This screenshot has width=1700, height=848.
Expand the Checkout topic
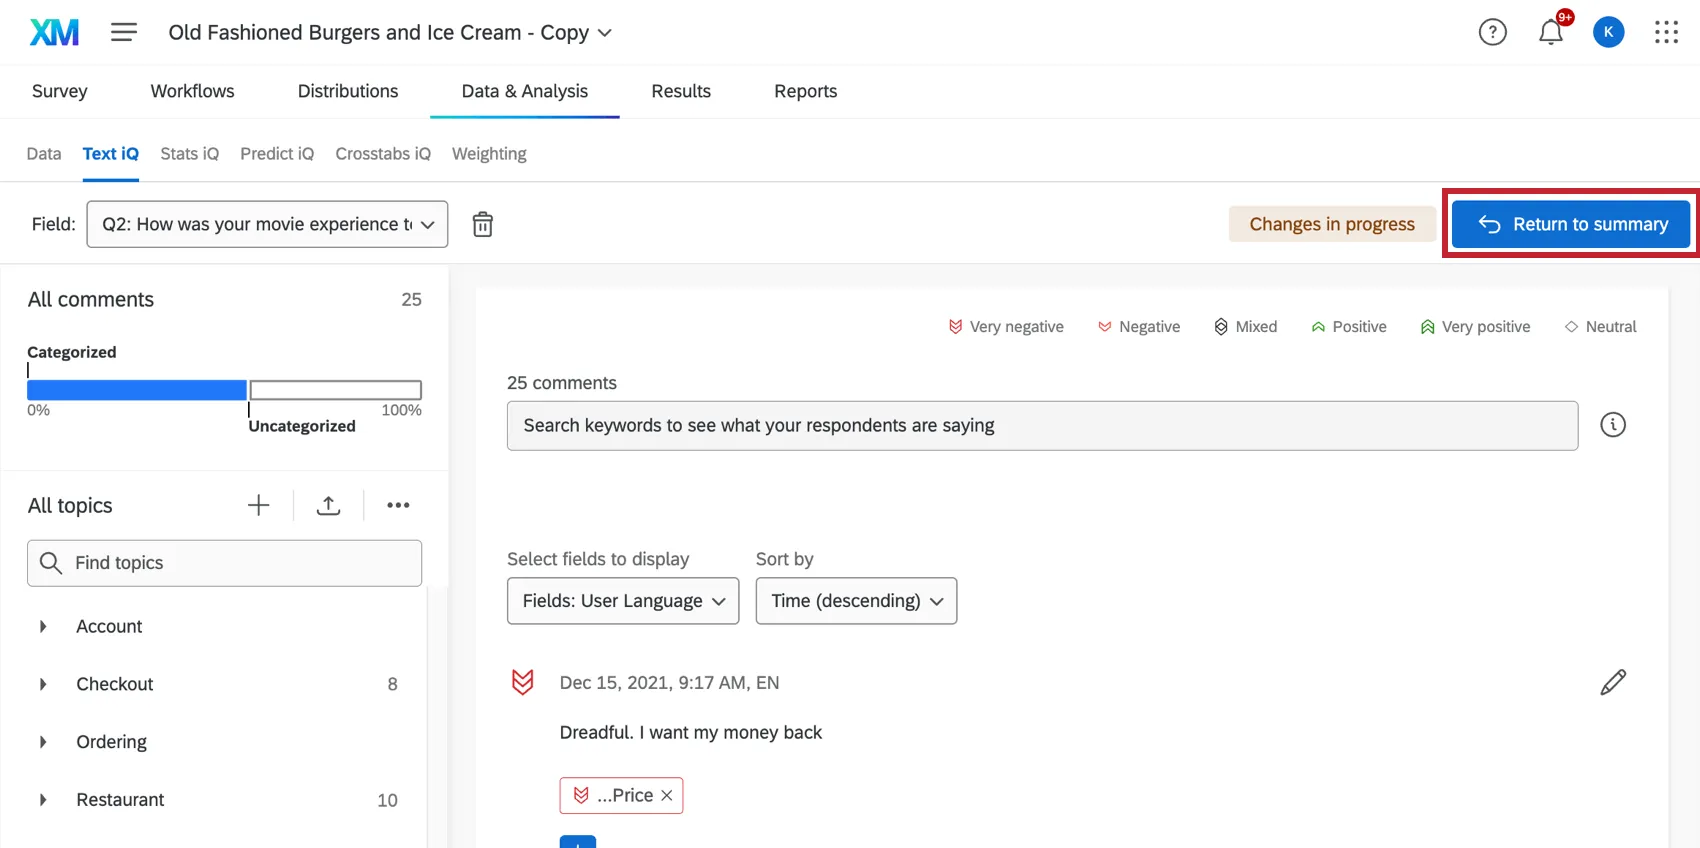pos(43,684)
